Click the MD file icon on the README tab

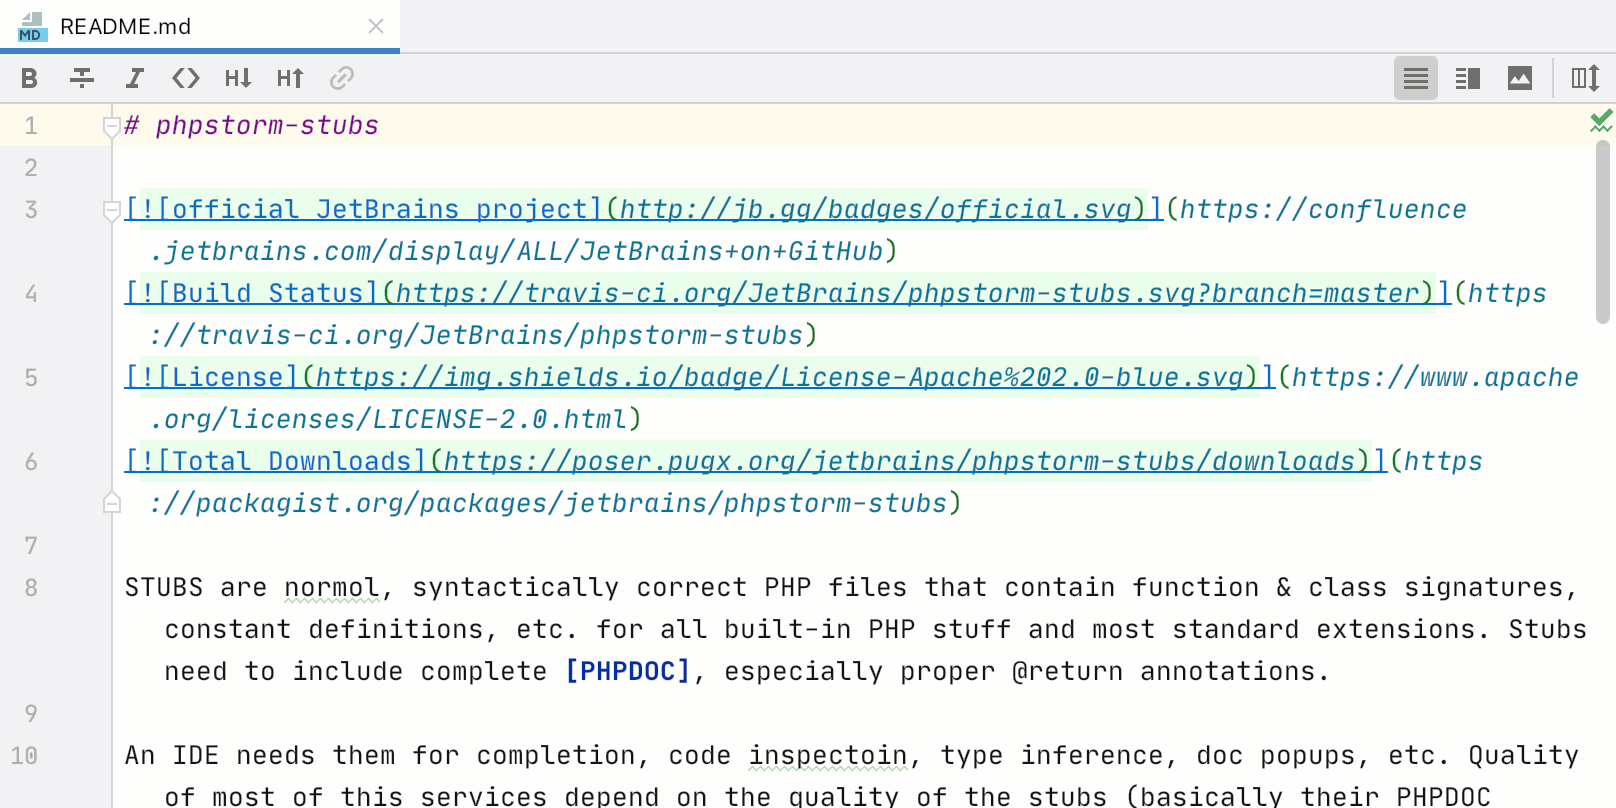click(x=32, y=27)
